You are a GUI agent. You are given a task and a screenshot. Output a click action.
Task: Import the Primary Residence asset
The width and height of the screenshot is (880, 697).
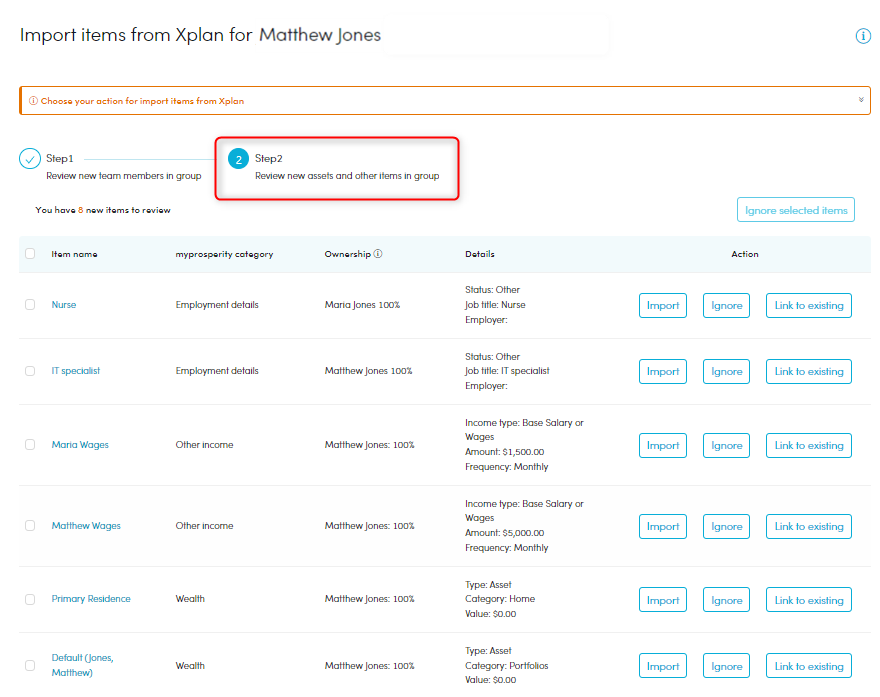tap(662, 600)
